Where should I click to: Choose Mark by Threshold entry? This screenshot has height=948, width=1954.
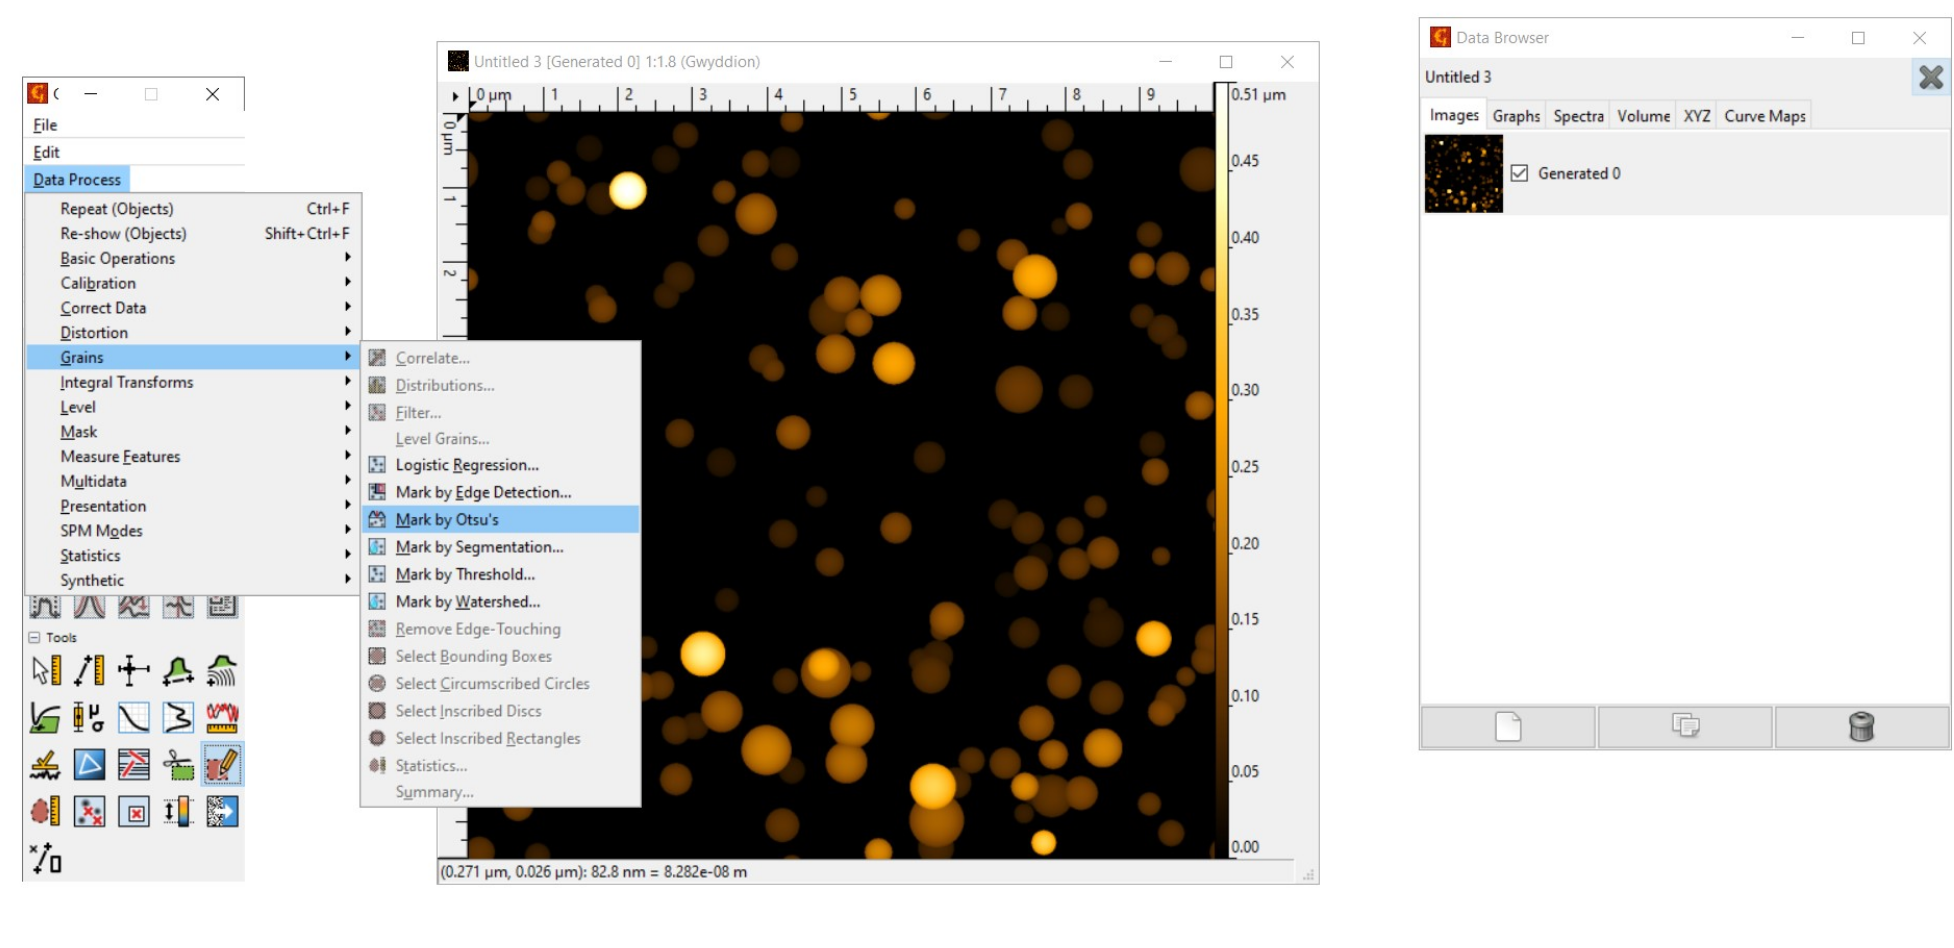click(x=501, y=574)
